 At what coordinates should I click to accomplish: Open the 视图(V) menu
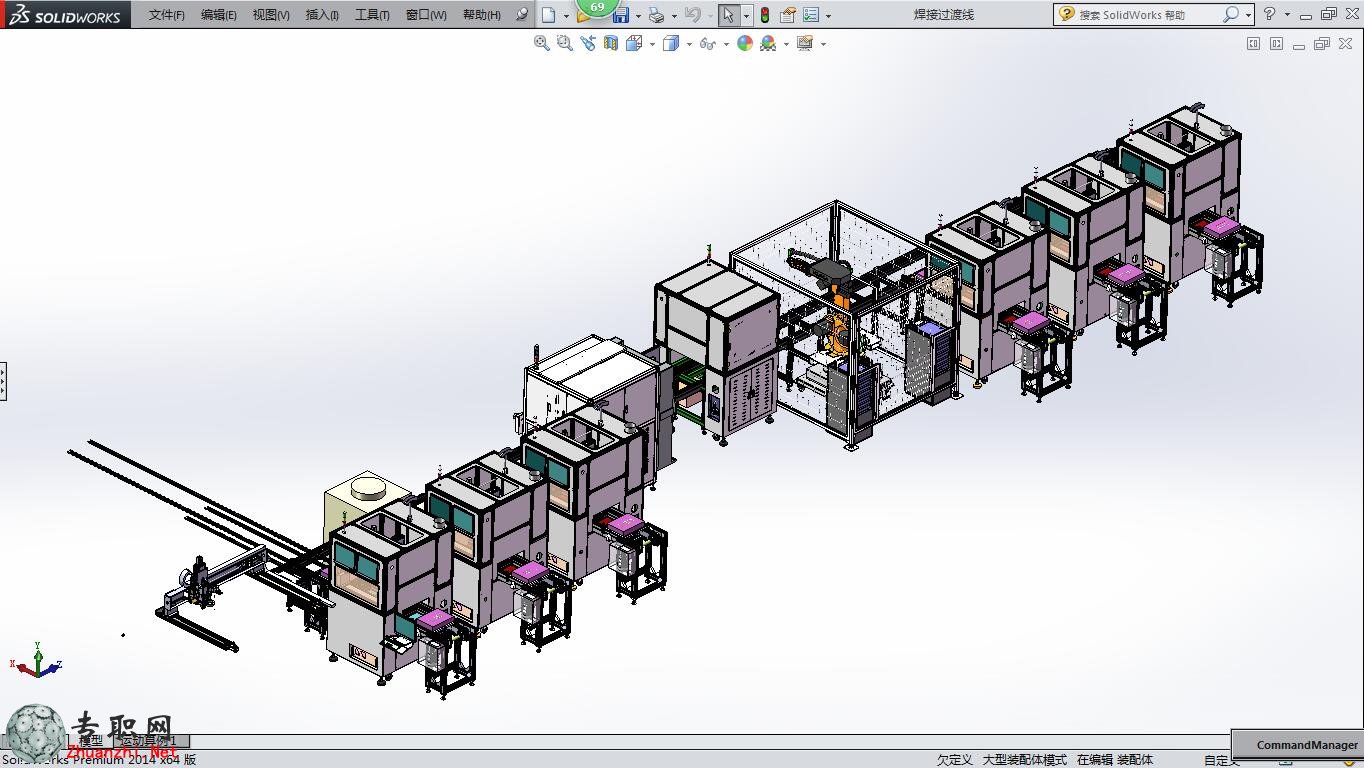(271, 15)
